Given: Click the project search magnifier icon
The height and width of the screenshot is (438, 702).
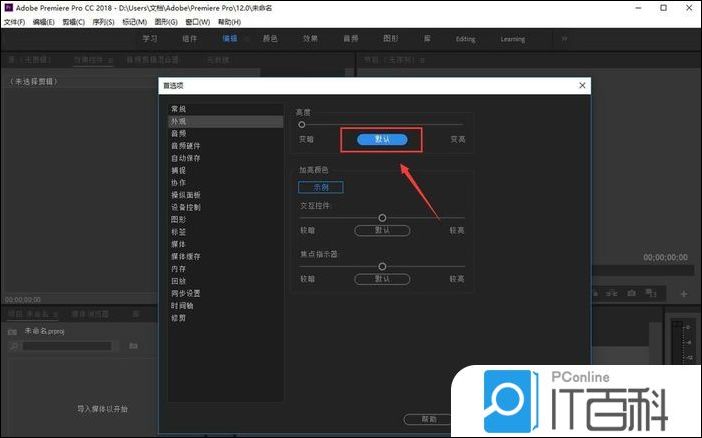Looking at the screenshot, I should tap(14, 346).
